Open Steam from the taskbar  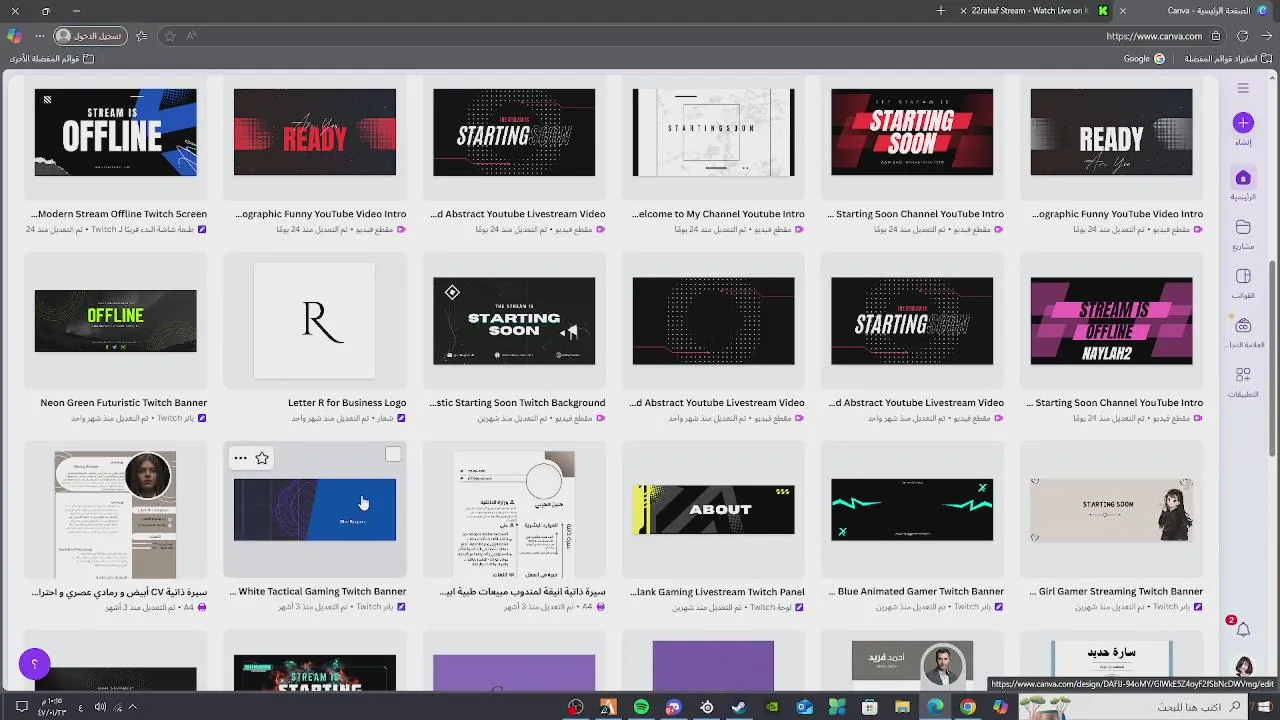[739, 707]
